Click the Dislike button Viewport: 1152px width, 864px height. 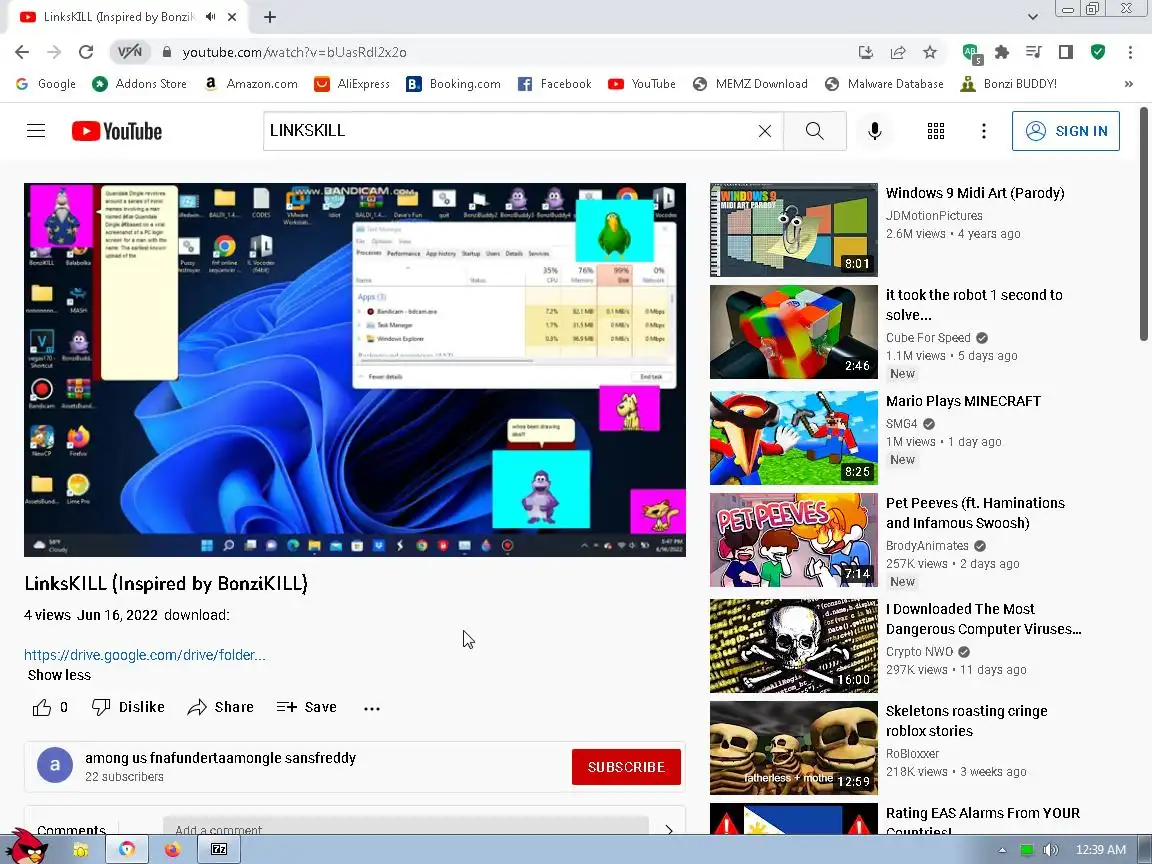[128, 708]
